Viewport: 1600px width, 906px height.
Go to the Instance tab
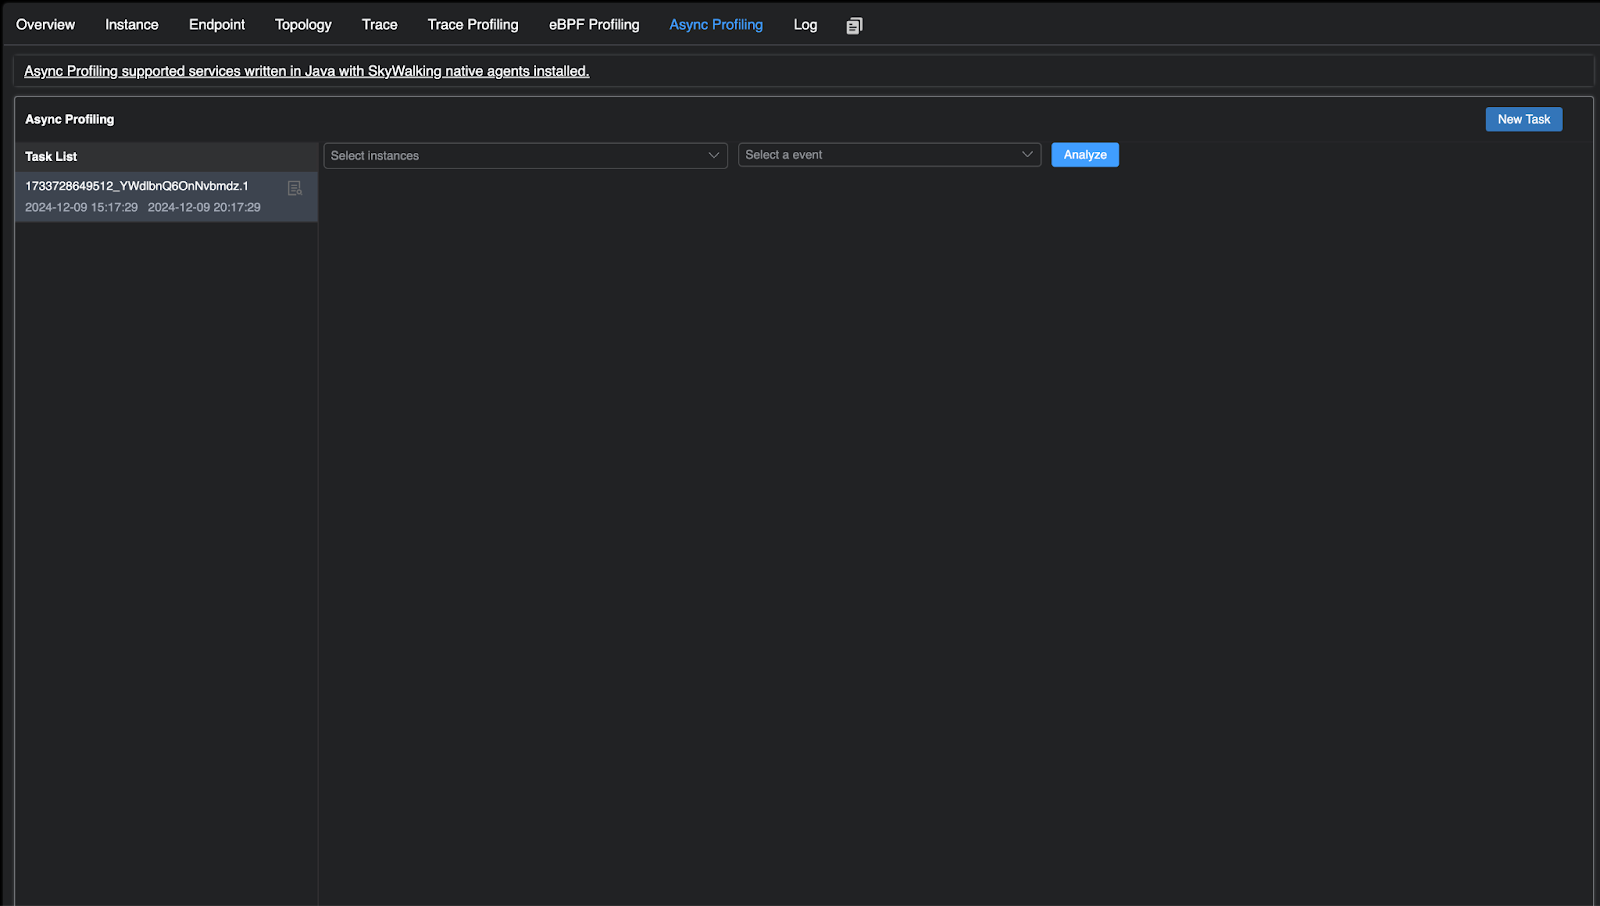pyautogui.click(x=132, y=25)
